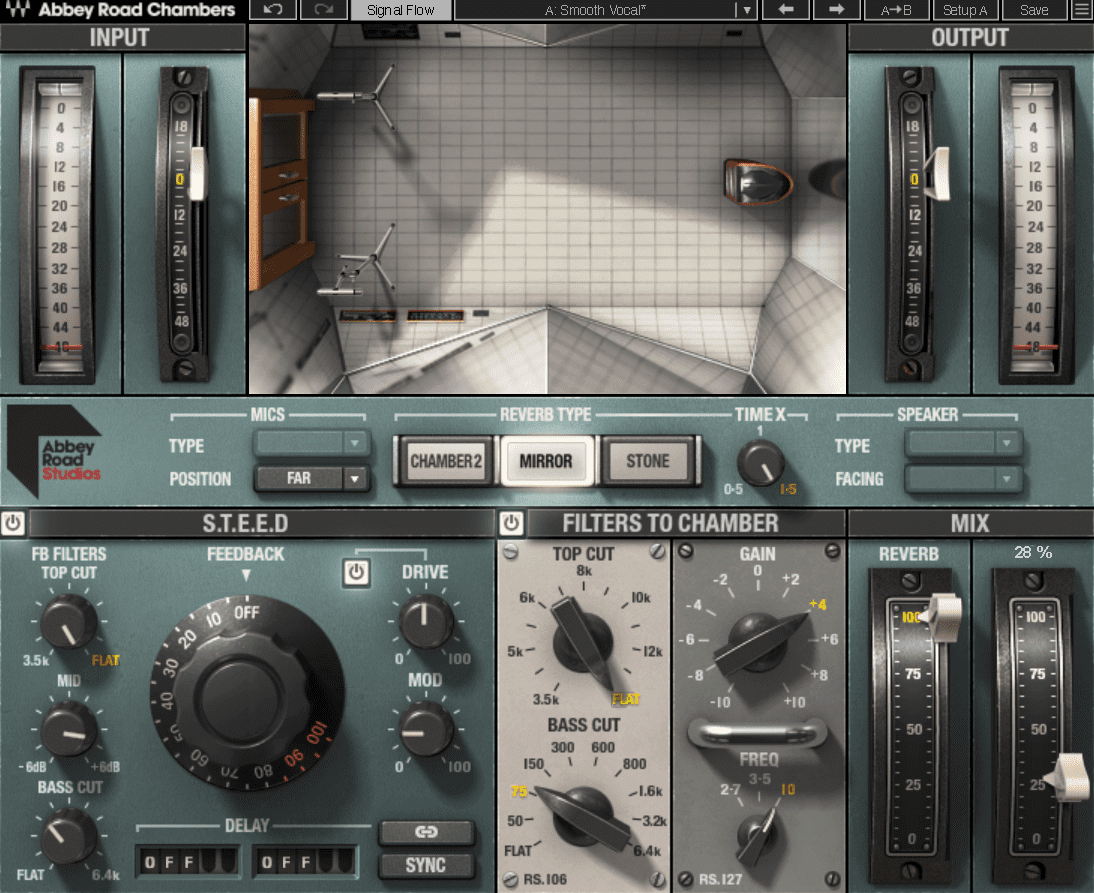Open Mics POSITION dropdown showing FAR
This screenshot has height=893, width=1094.
pyautogui.click(x=310, y=479)
